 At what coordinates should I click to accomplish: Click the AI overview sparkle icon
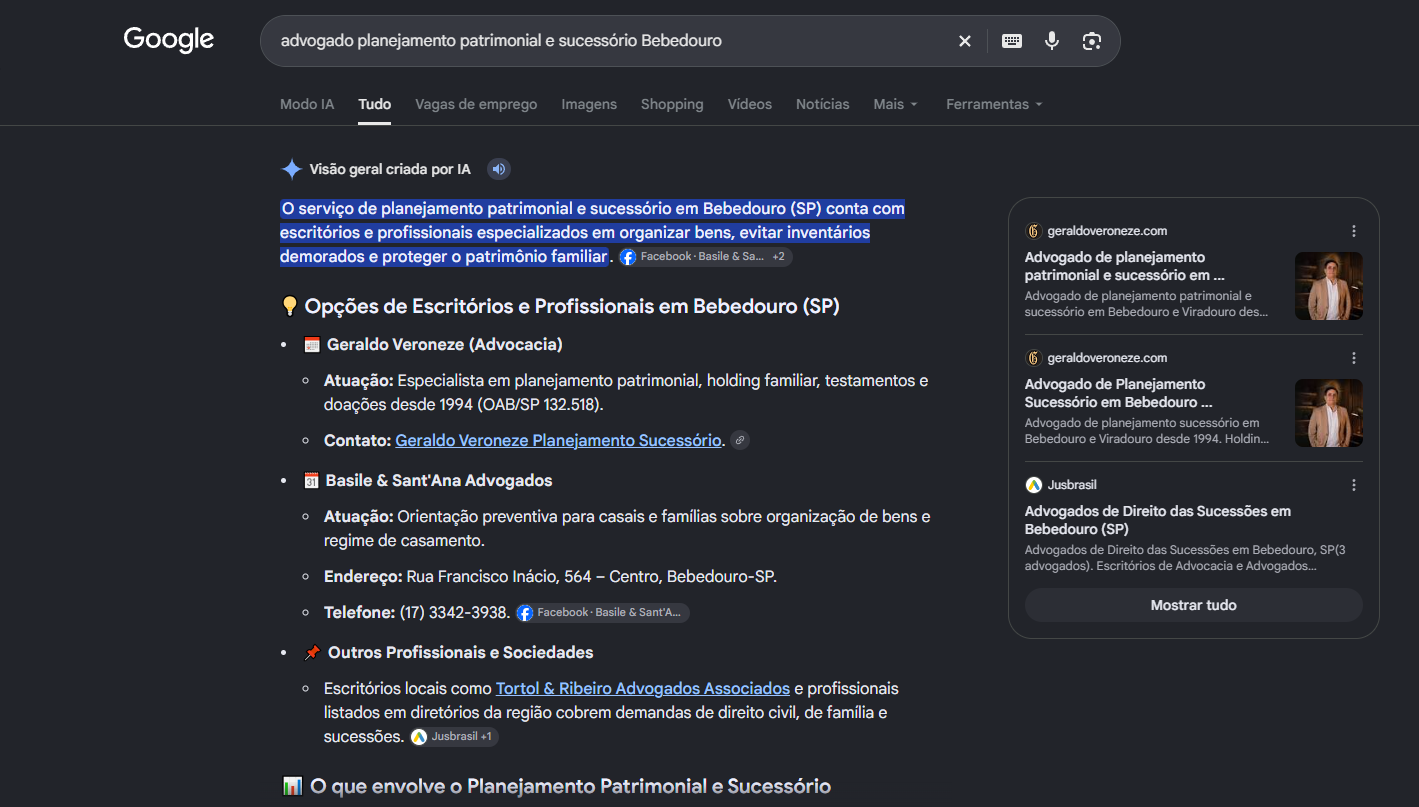tap(291, 169)
